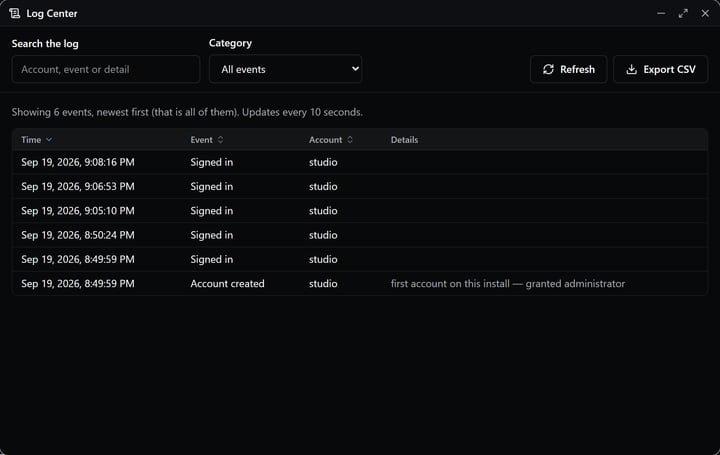The height and width of the screenshot is (455, 720).
Task: Select the 8:50:24 PM Signed in row
Action: point(360,235)
